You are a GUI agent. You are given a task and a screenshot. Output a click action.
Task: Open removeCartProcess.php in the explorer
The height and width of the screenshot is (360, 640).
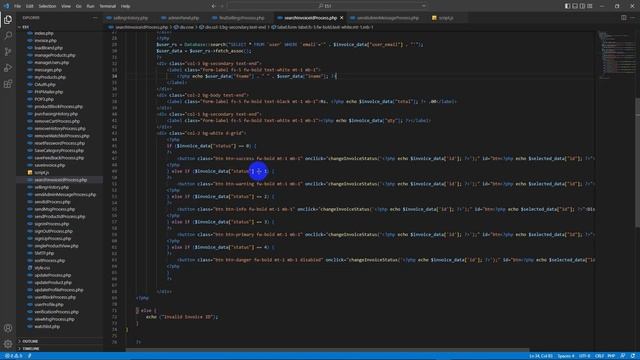[x=57, y=121]
